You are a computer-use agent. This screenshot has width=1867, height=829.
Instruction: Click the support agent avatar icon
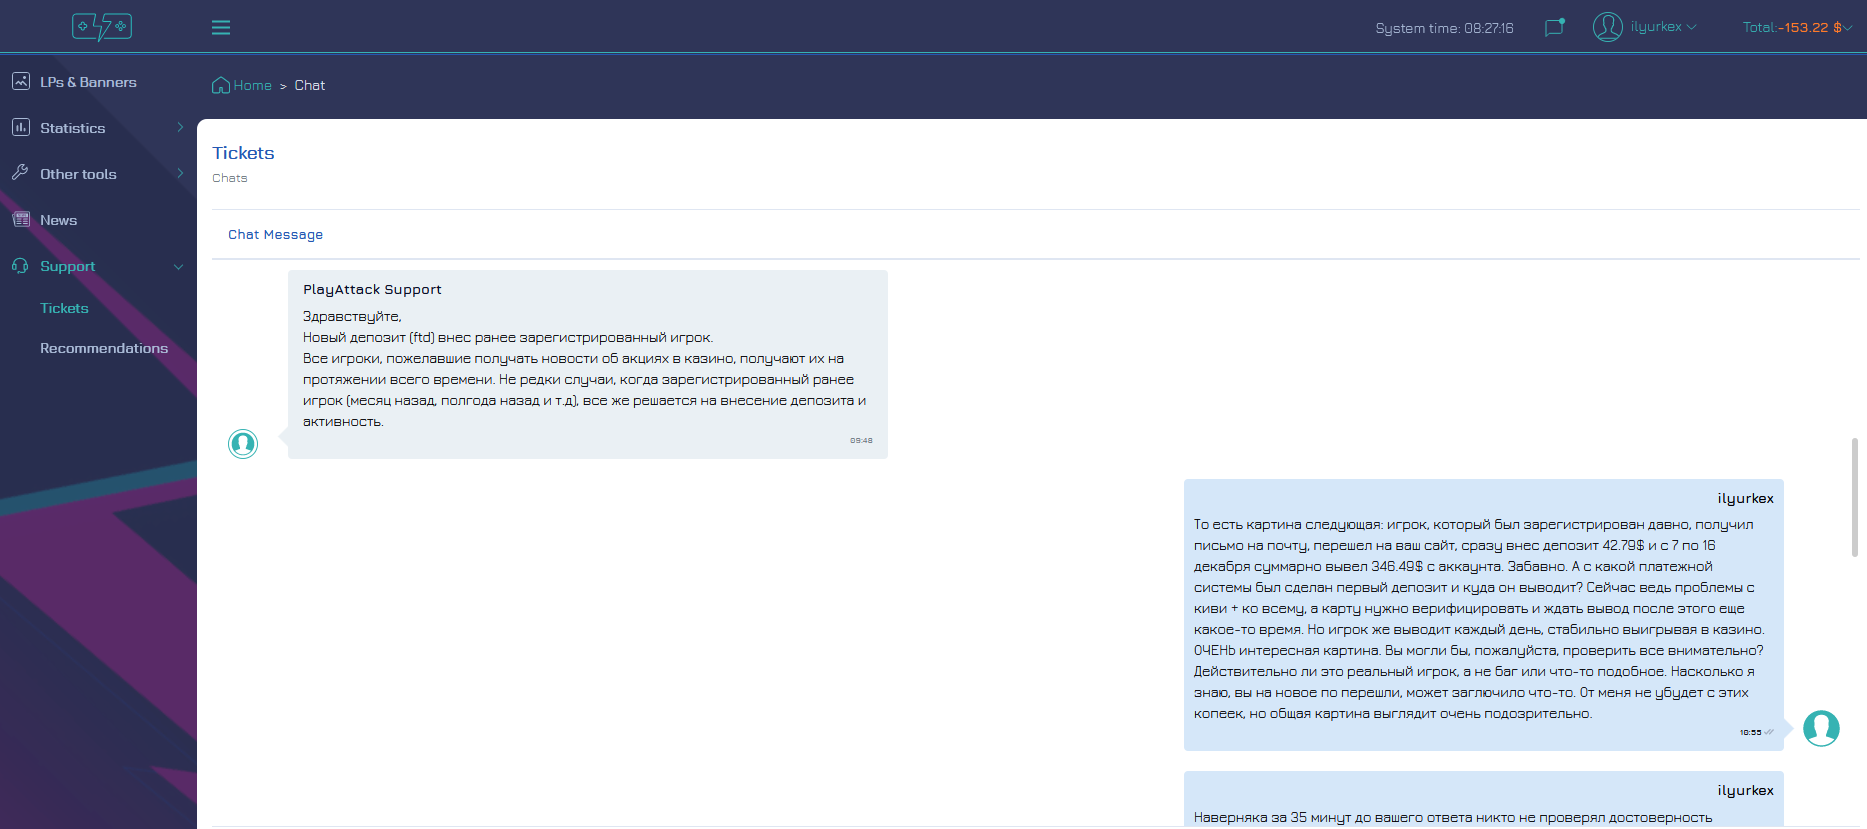[243, 443]
